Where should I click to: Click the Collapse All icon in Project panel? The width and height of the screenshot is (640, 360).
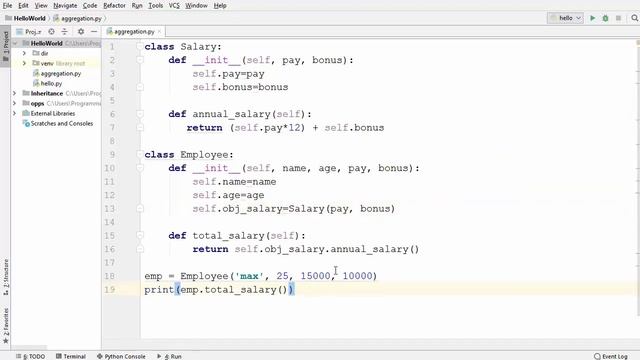[64, 31]
